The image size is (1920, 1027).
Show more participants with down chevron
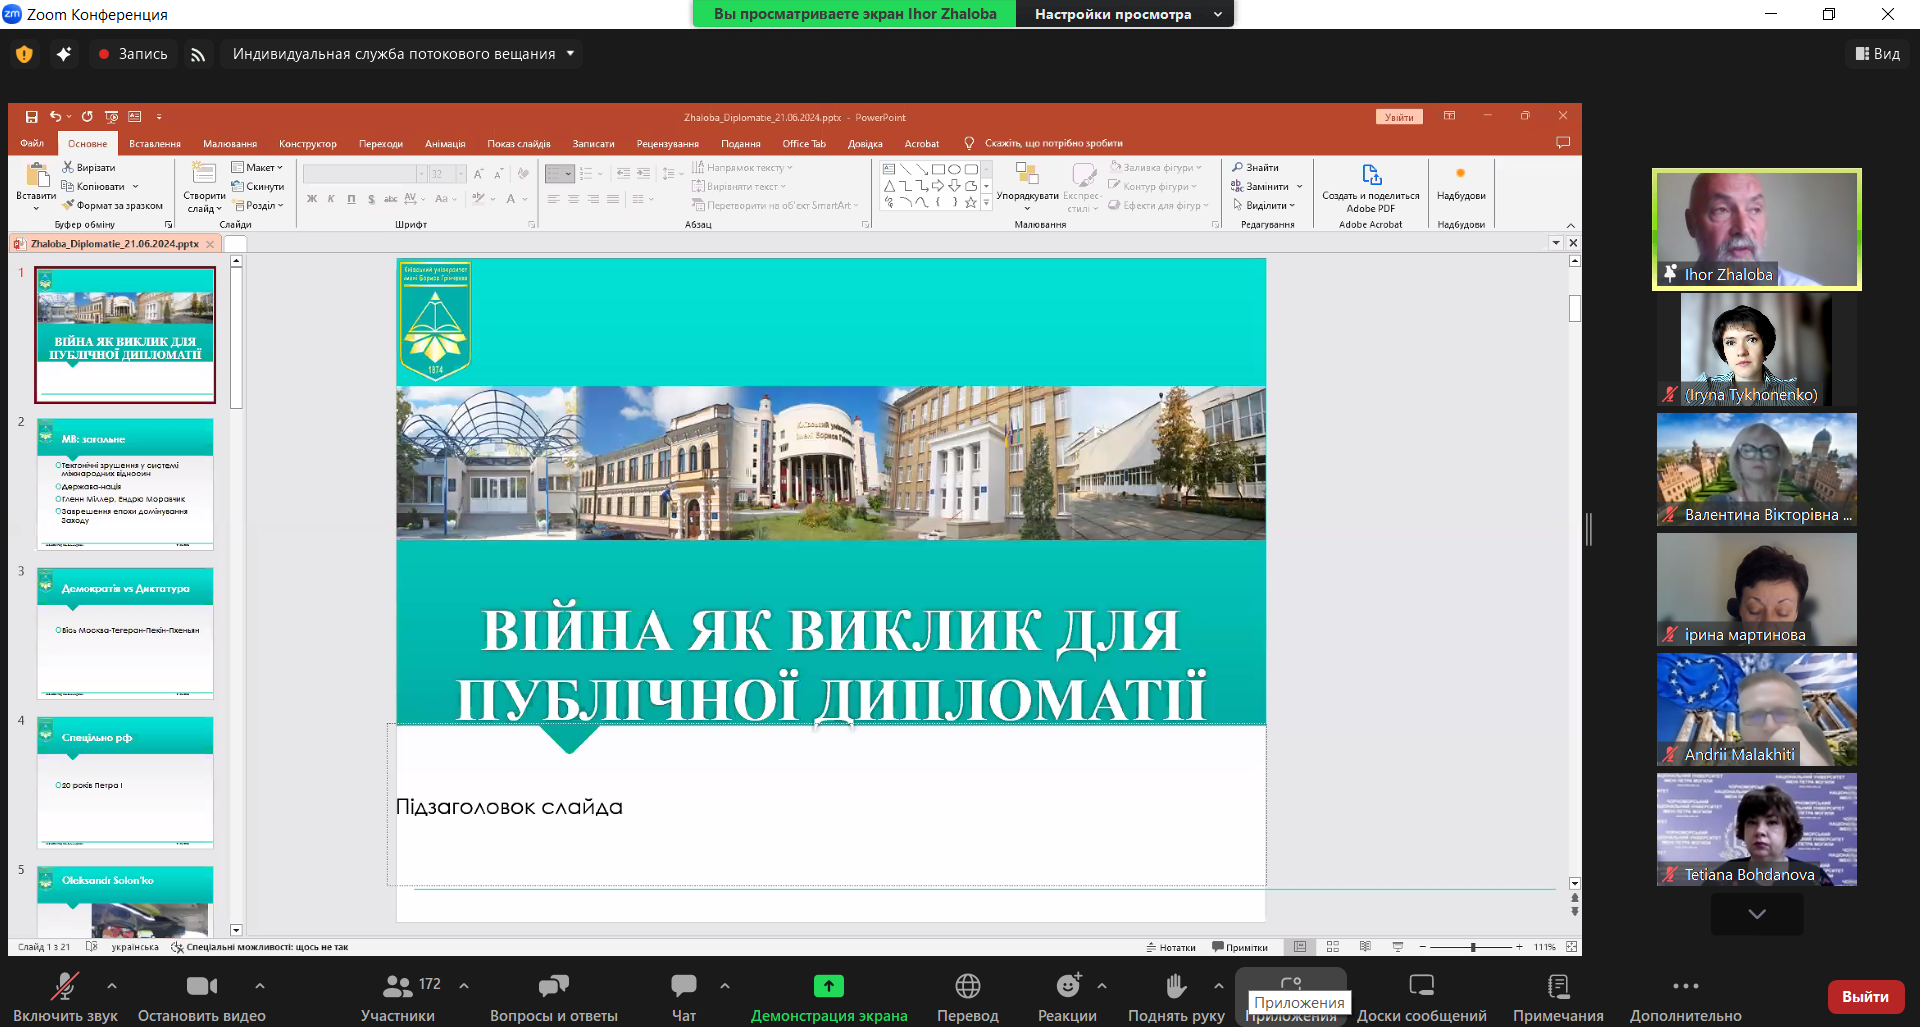click(1757, 913)
